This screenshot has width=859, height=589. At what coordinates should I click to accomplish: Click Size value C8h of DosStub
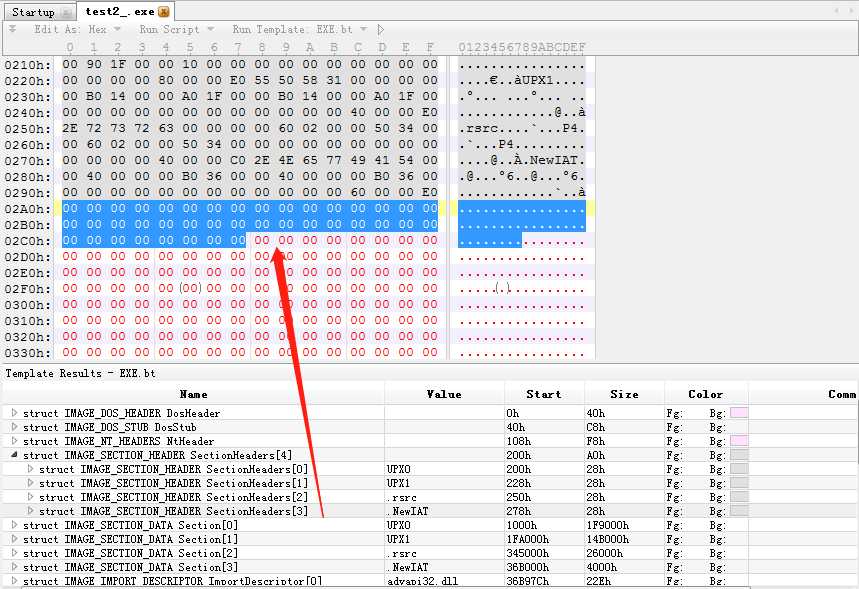click(595, 426)
